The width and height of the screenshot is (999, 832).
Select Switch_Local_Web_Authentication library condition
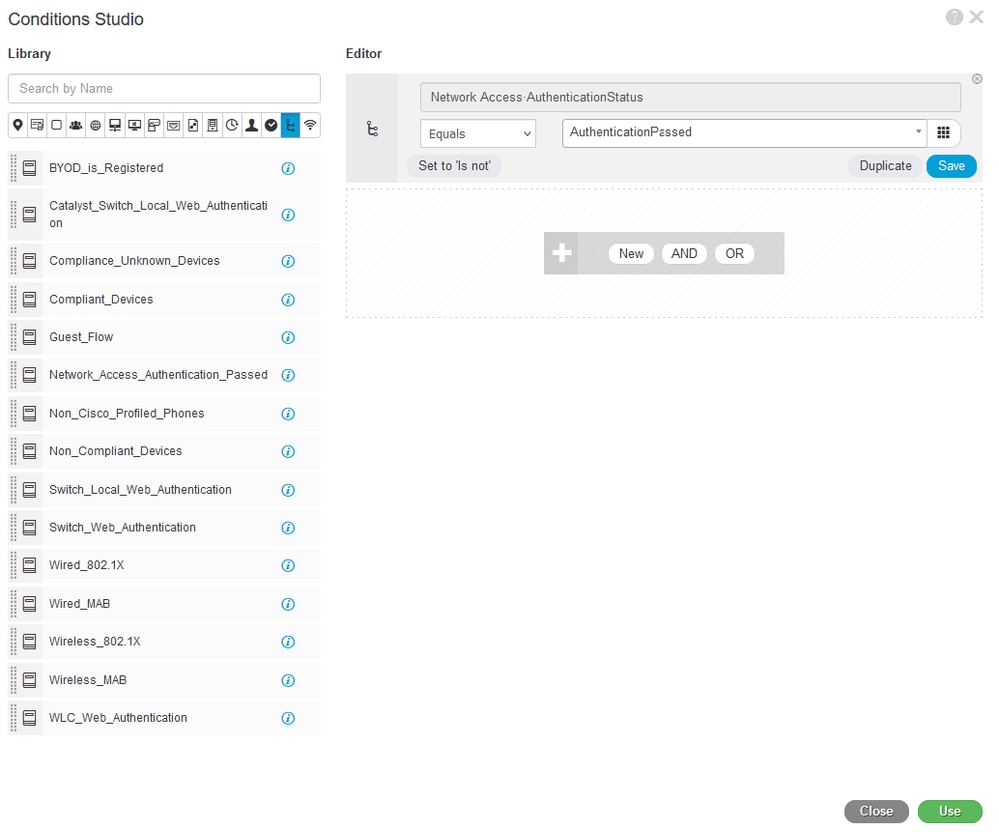click(x=164, y=490)
